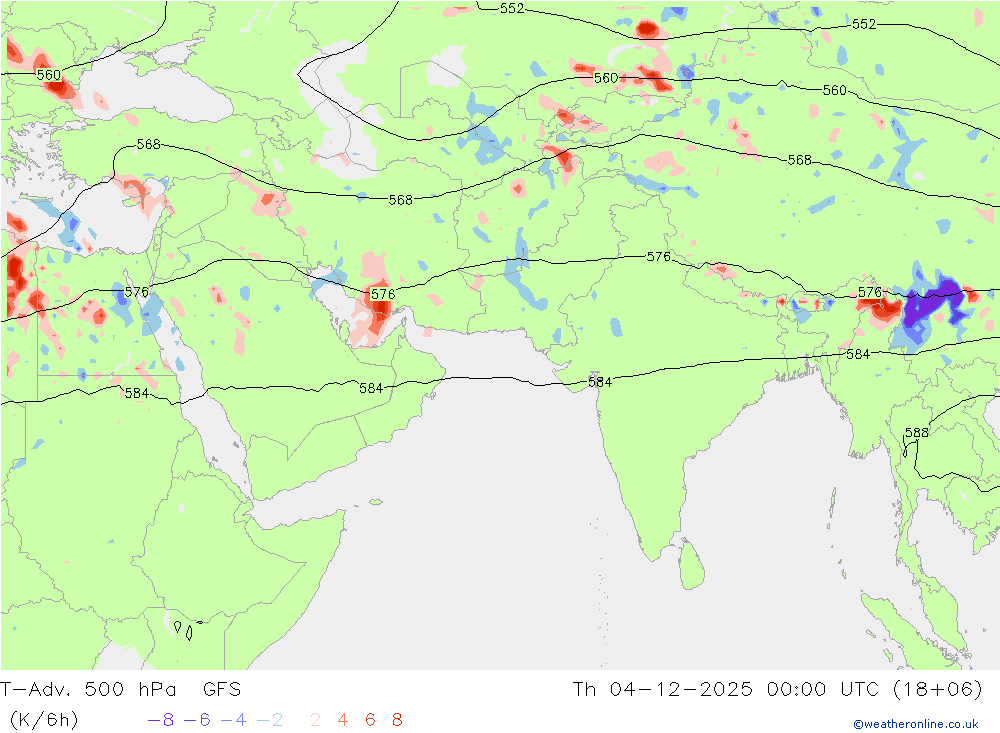Click the -2 legend value
1000x733 pixels.
pyautogui.click(x=270, y=720)
